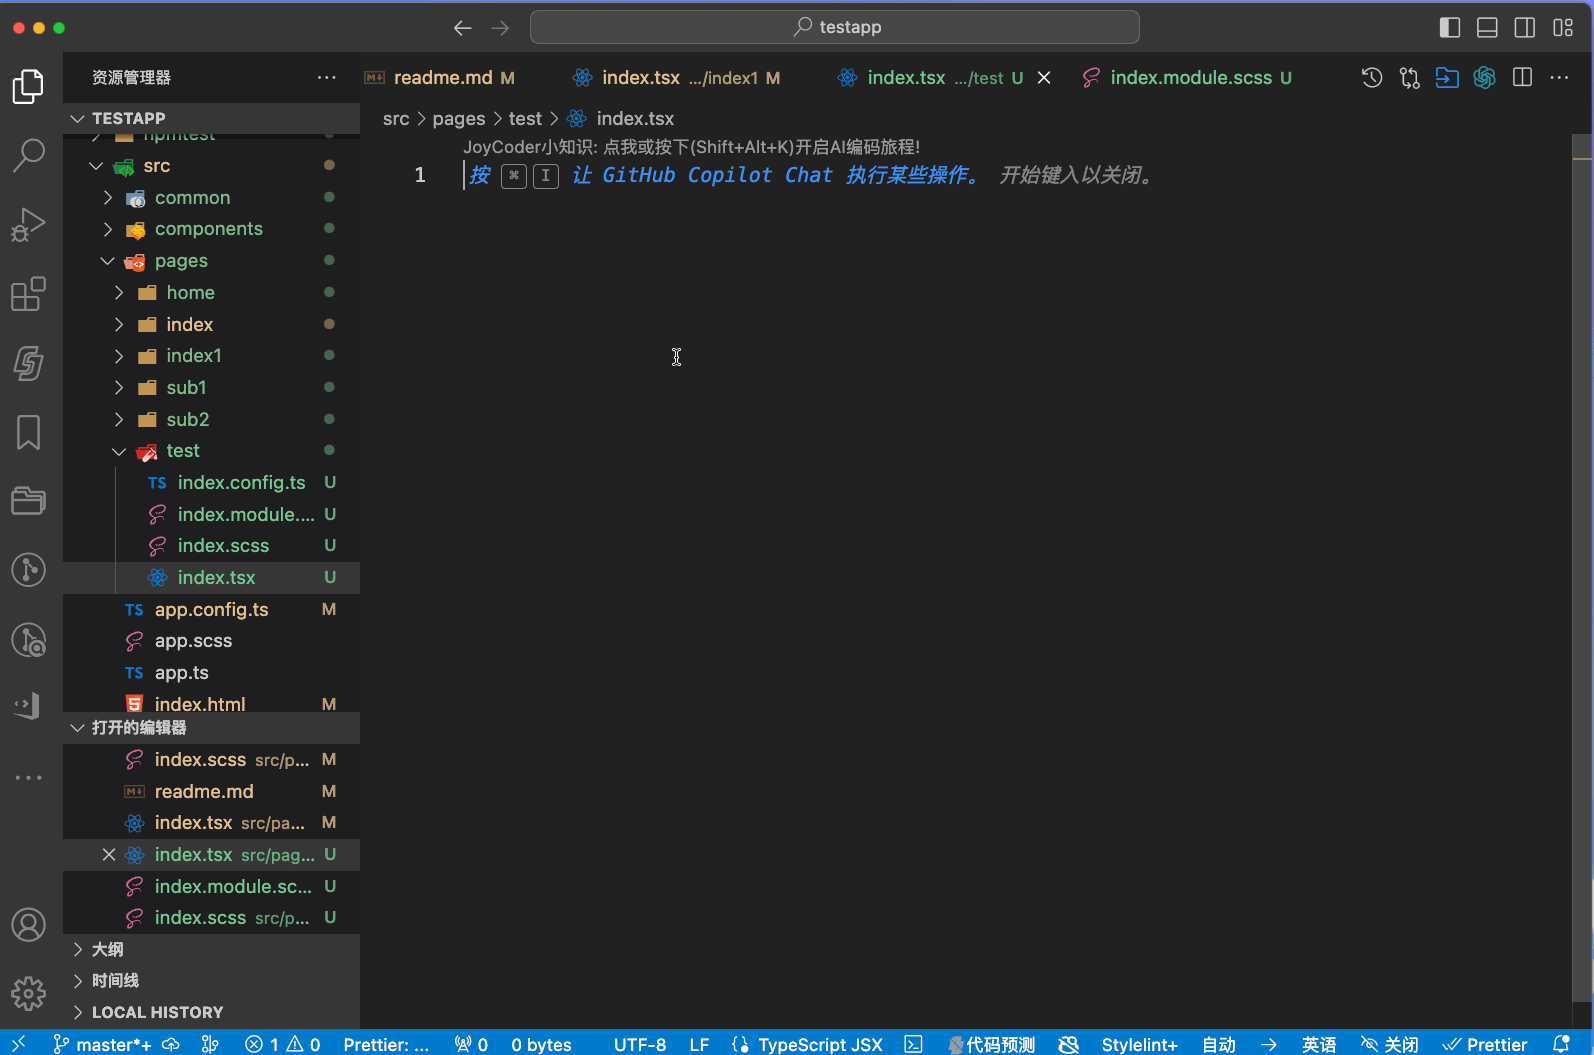1594x1055 pixels.
Task: Open editor more actions ellipsis
Action: 1559,78
